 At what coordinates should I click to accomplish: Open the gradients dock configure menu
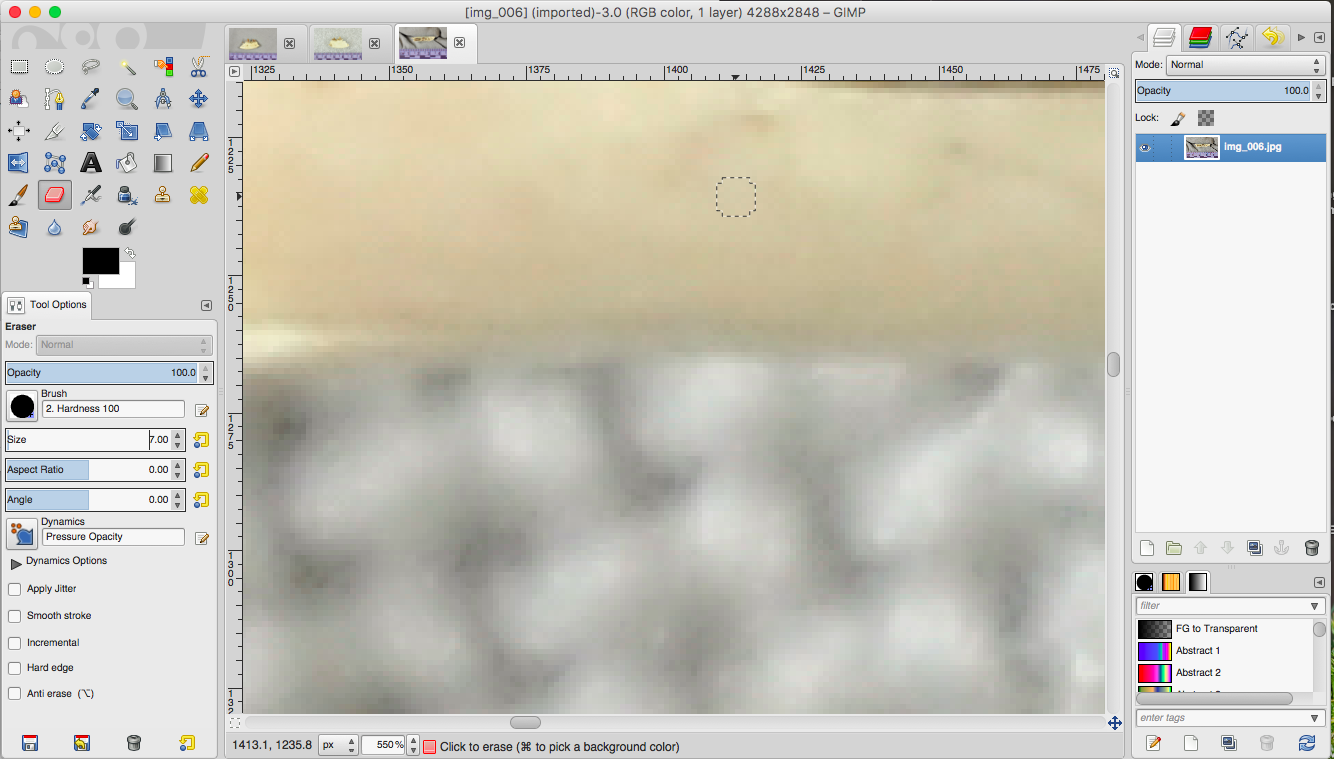[1319, 582]
